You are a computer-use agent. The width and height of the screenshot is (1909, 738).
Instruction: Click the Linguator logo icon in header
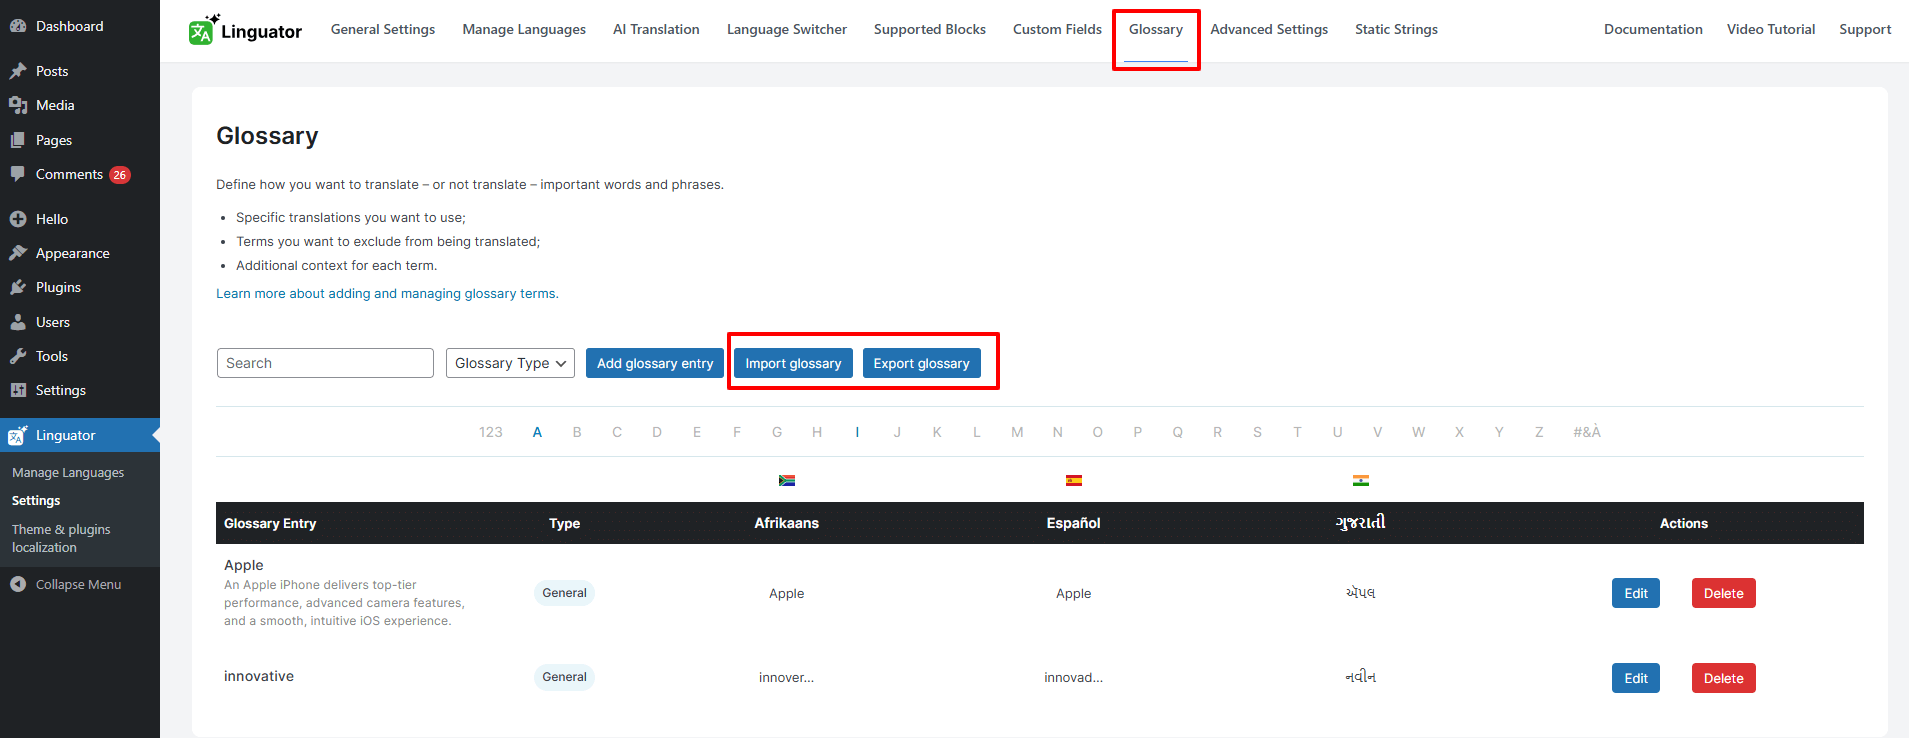point(202,31)
